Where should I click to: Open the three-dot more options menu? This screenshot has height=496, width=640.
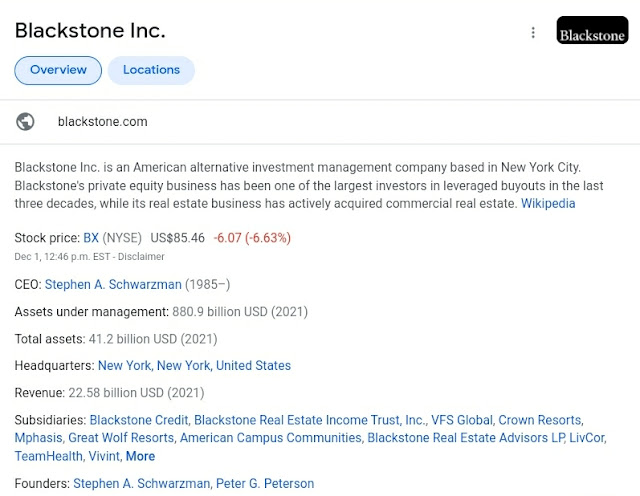point(533,32)
